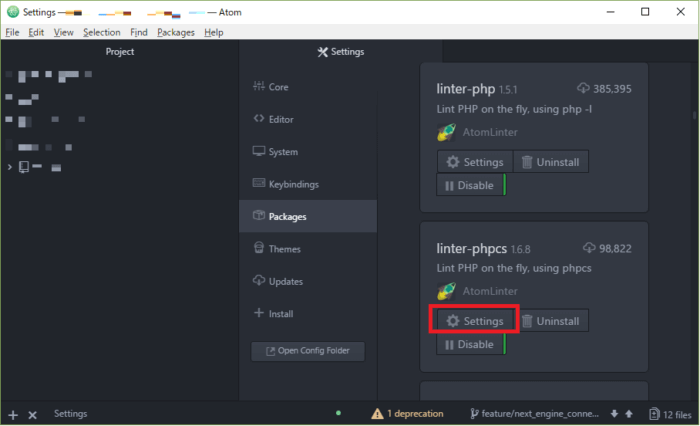Viewport: 700px width, 426px height.
Task: Open the Selection menu
Action: coord(101,32)
